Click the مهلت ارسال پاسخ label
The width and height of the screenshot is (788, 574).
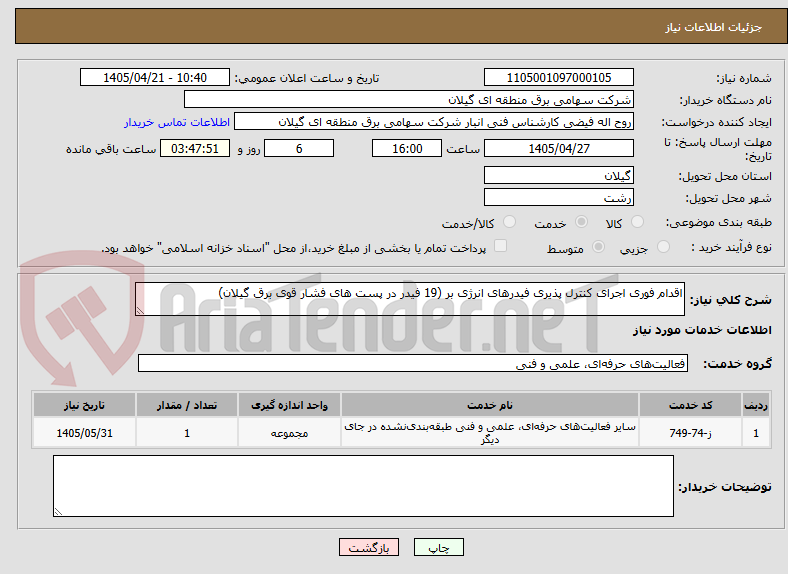(x=718, y=149)
